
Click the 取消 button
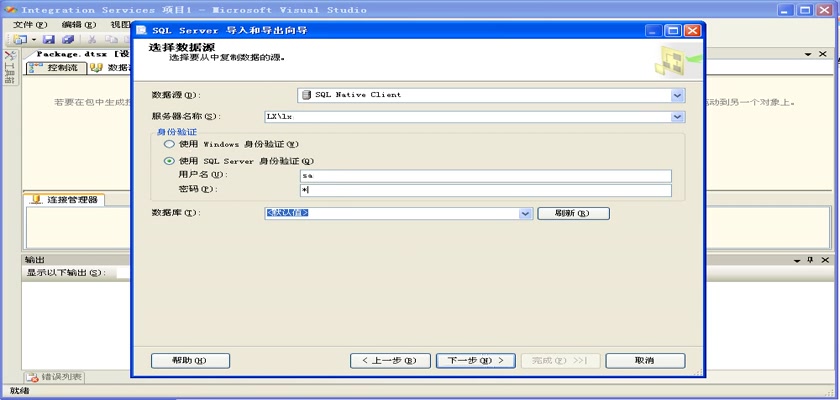(645, 360)
